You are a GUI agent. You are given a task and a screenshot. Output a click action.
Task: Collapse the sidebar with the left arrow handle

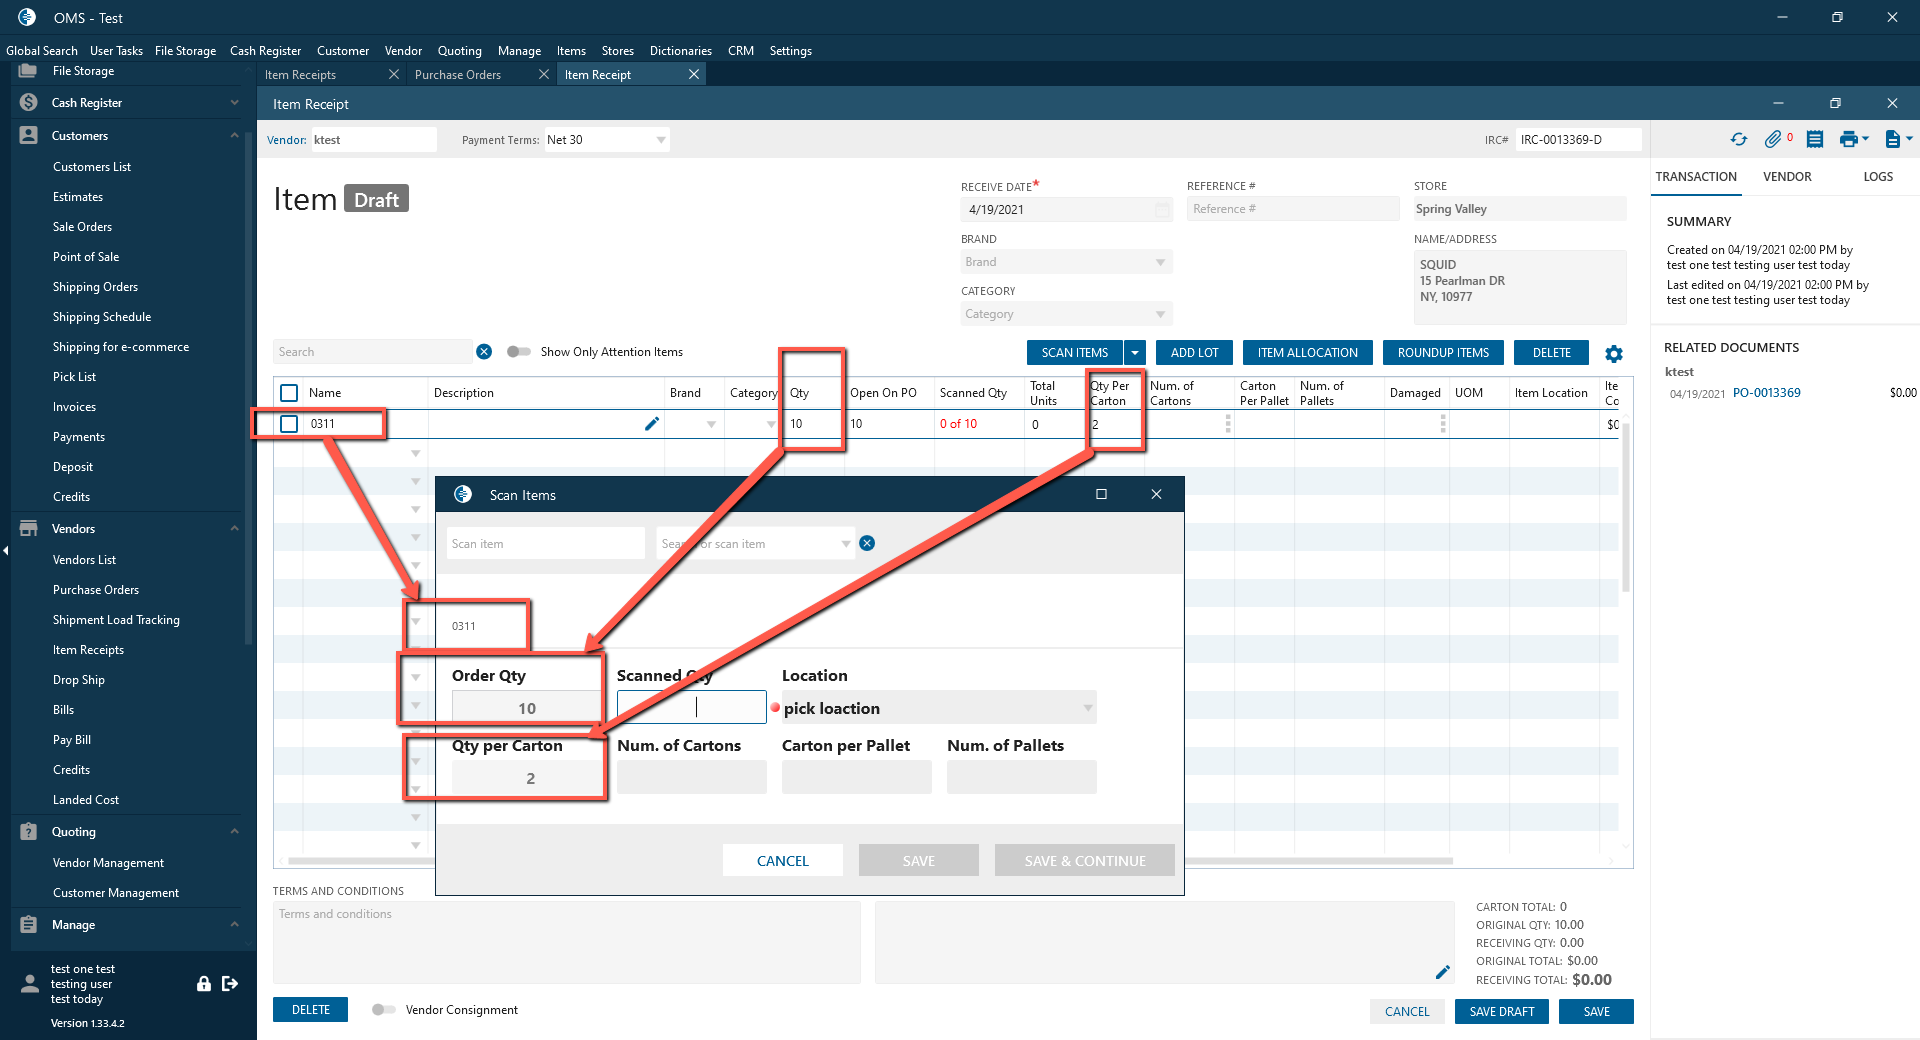(x=5, y=550)
